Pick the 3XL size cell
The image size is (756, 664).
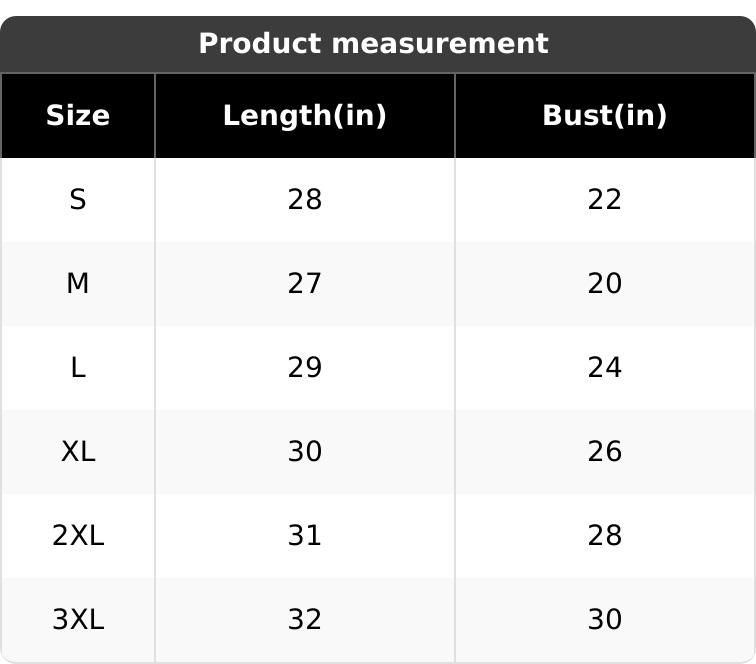(78, 620)
